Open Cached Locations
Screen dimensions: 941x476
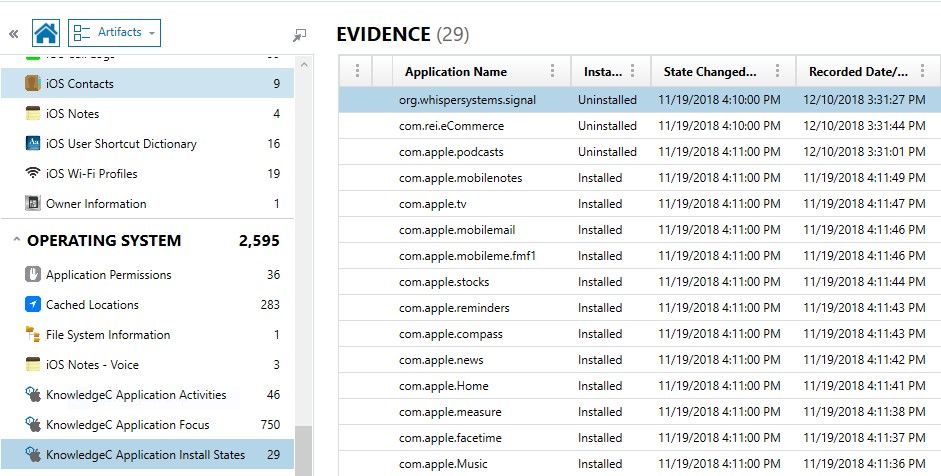147,305
